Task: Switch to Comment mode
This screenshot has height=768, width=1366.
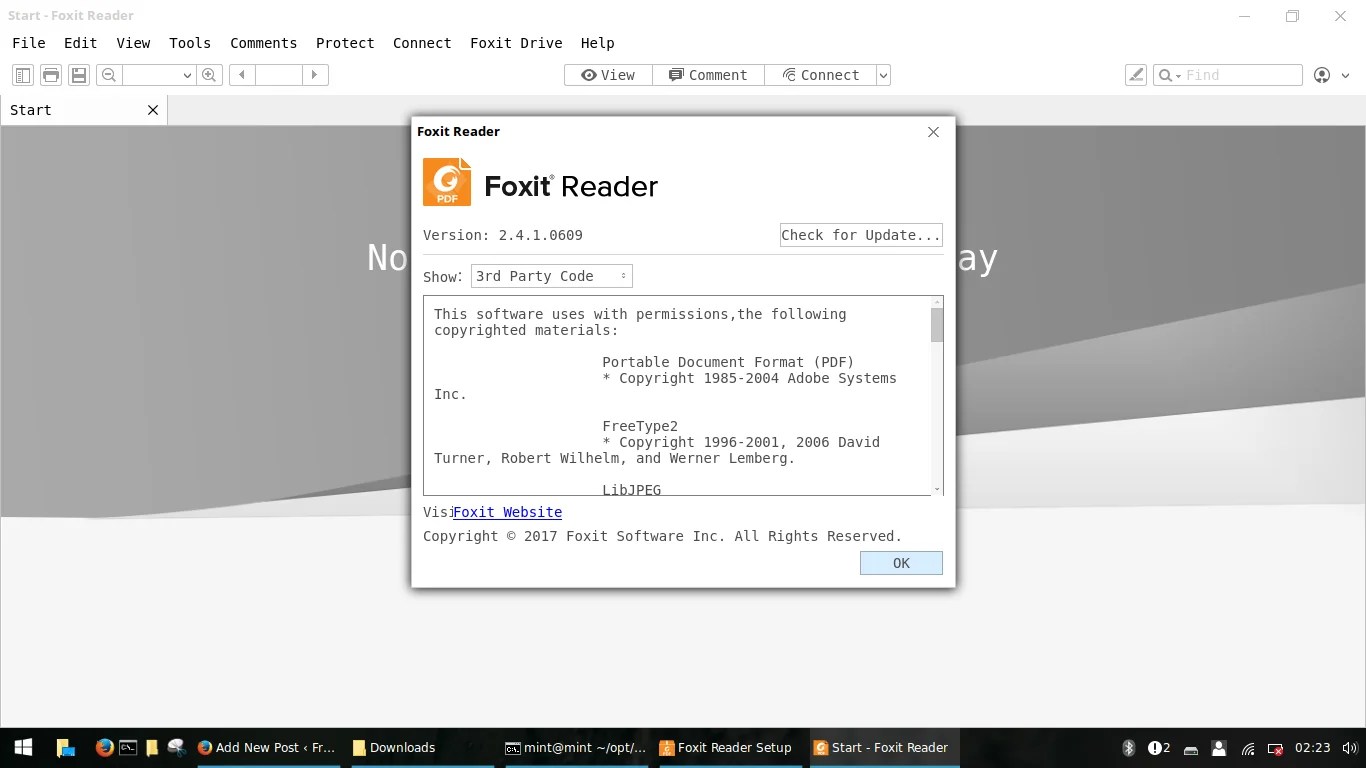Action: point(708,75)
